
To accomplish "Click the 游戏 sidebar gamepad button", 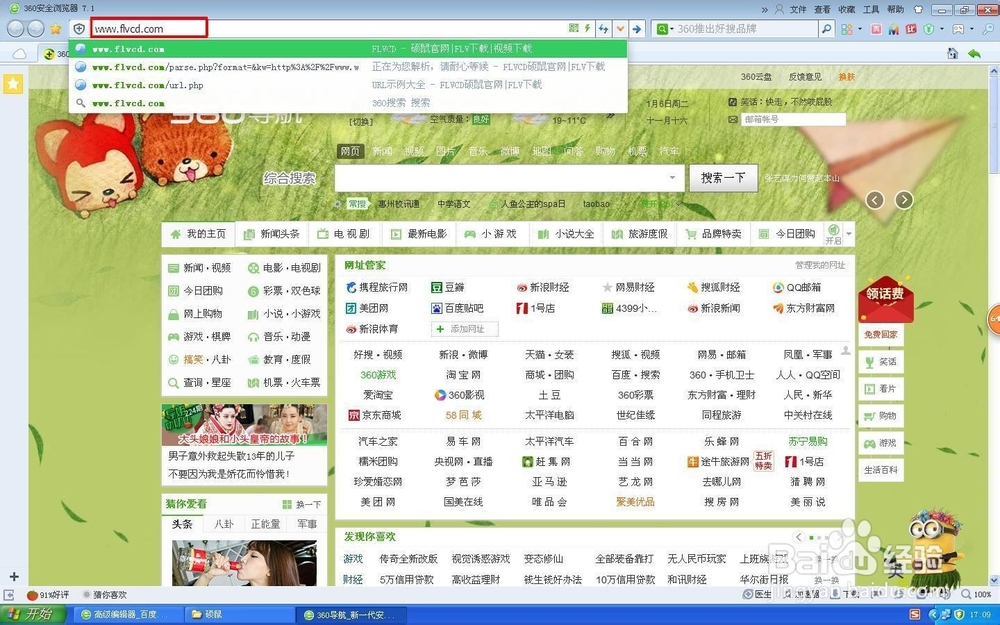I will [881, 443].
